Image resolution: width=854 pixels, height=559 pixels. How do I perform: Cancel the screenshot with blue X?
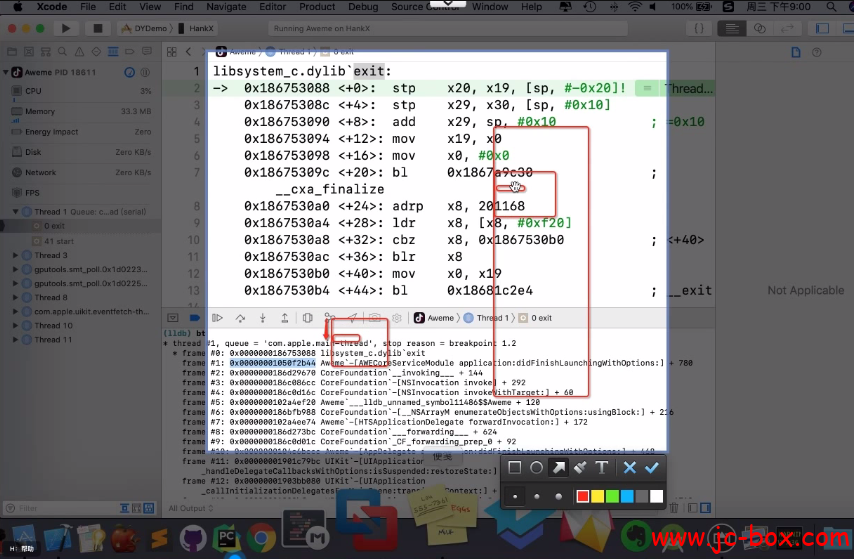click(630, 467)
